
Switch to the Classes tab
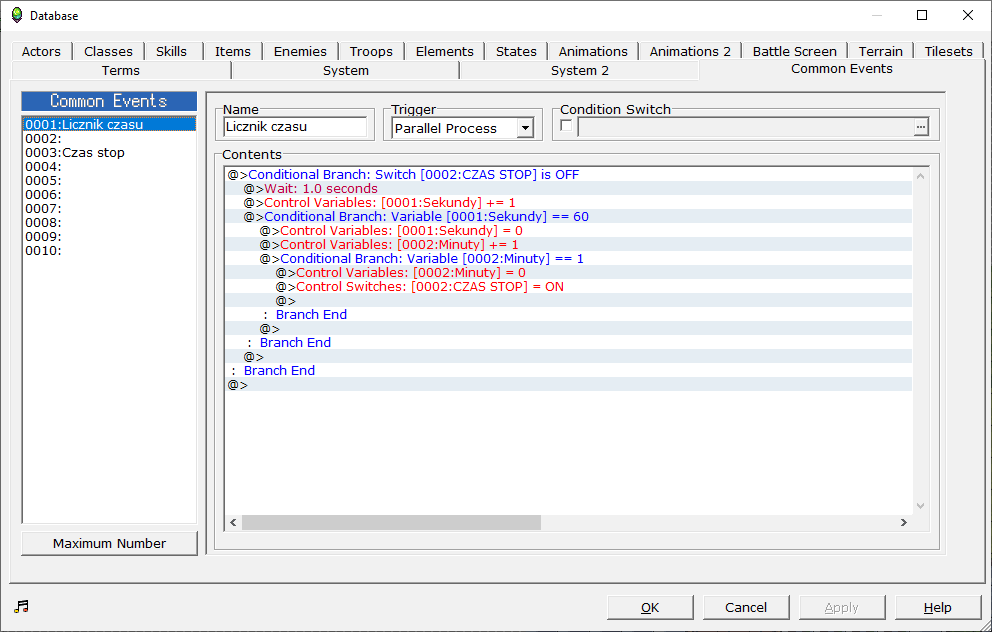pos(108,51)
